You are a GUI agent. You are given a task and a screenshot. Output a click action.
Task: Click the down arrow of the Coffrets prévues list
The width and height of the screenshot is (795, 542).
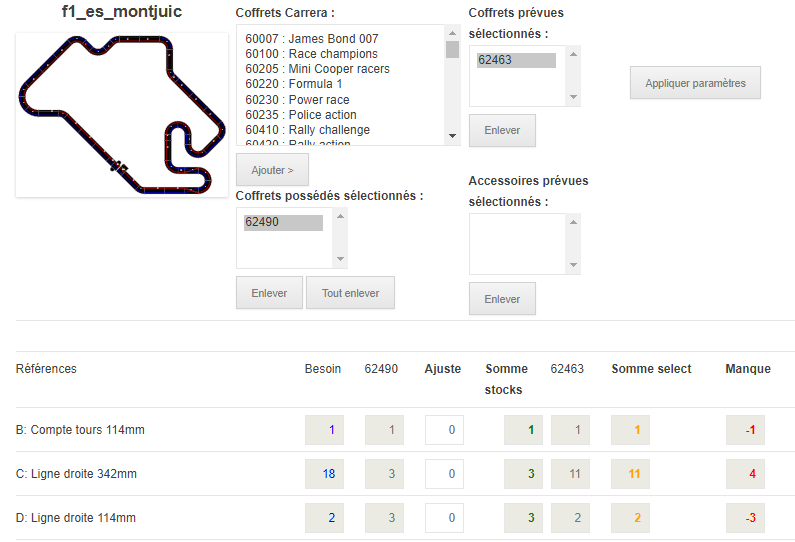pos(573,97)
